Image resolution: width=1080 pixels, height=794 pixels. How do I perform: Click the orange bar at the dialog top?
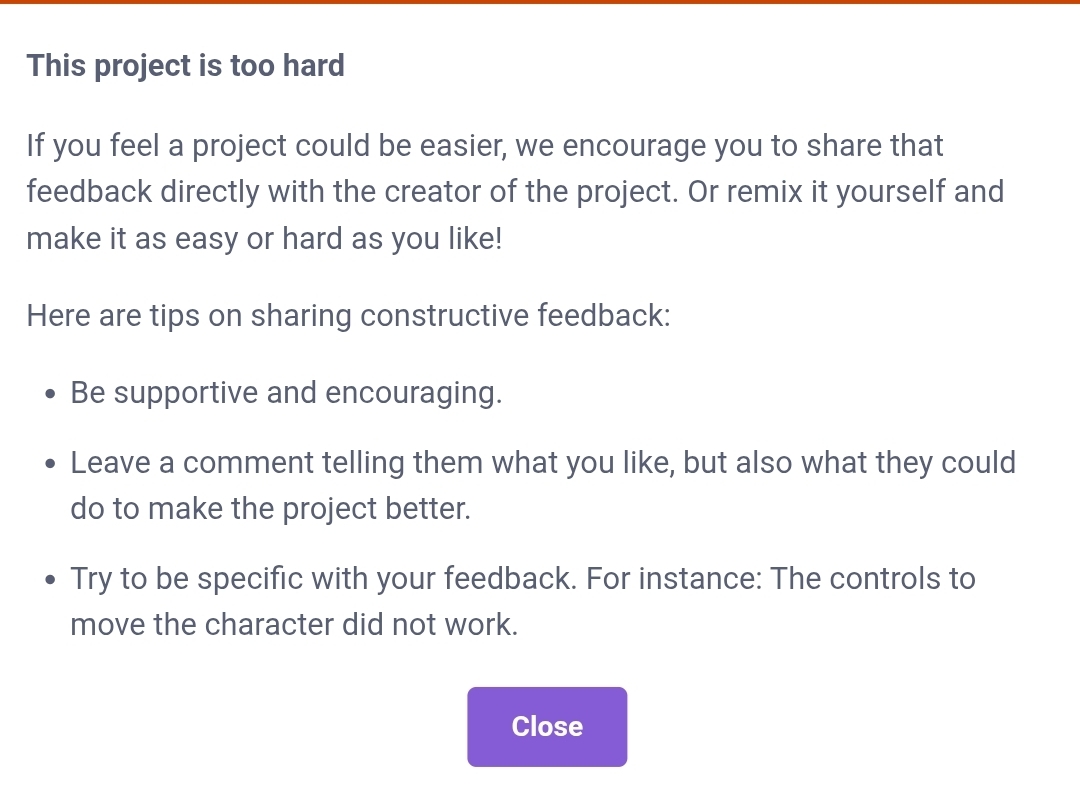[x=540, y=2]
